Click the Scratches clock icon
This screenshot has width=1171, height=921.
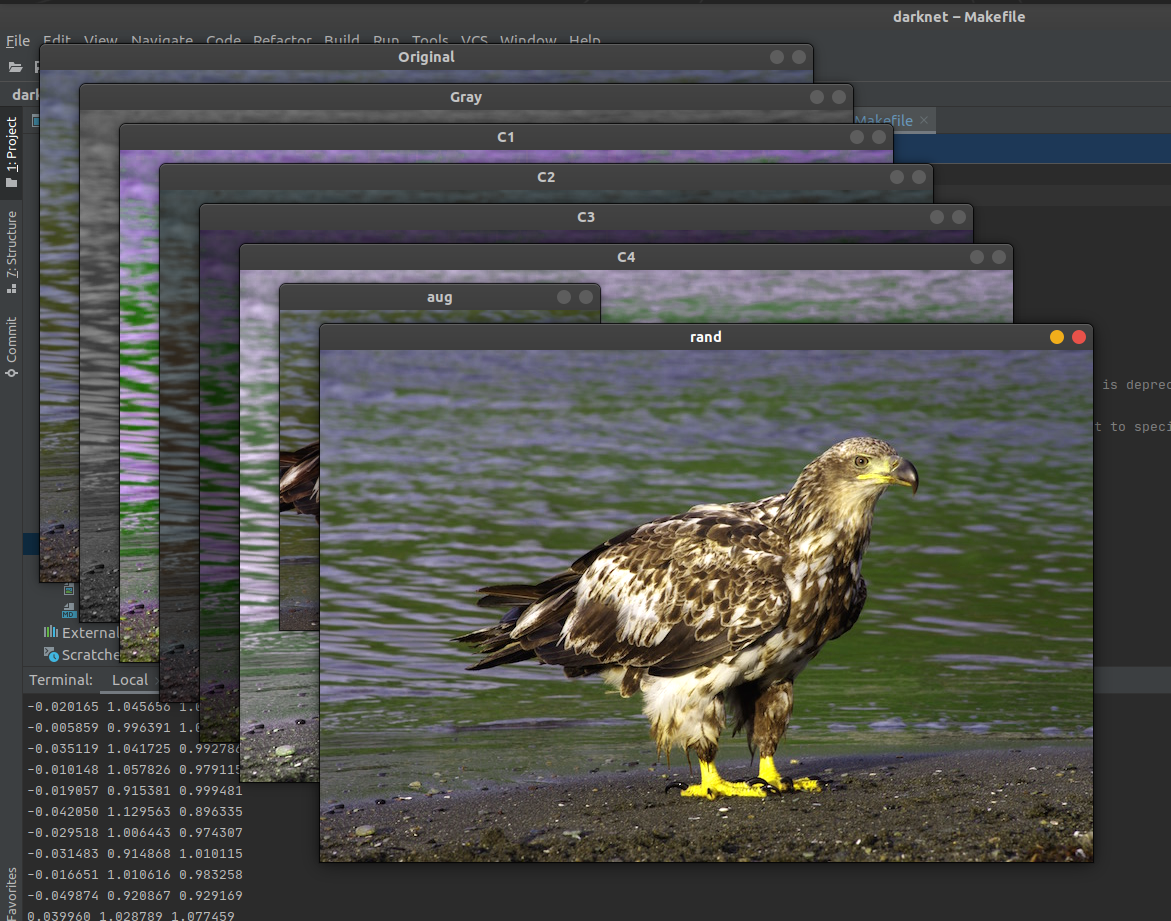click(51, 654)
